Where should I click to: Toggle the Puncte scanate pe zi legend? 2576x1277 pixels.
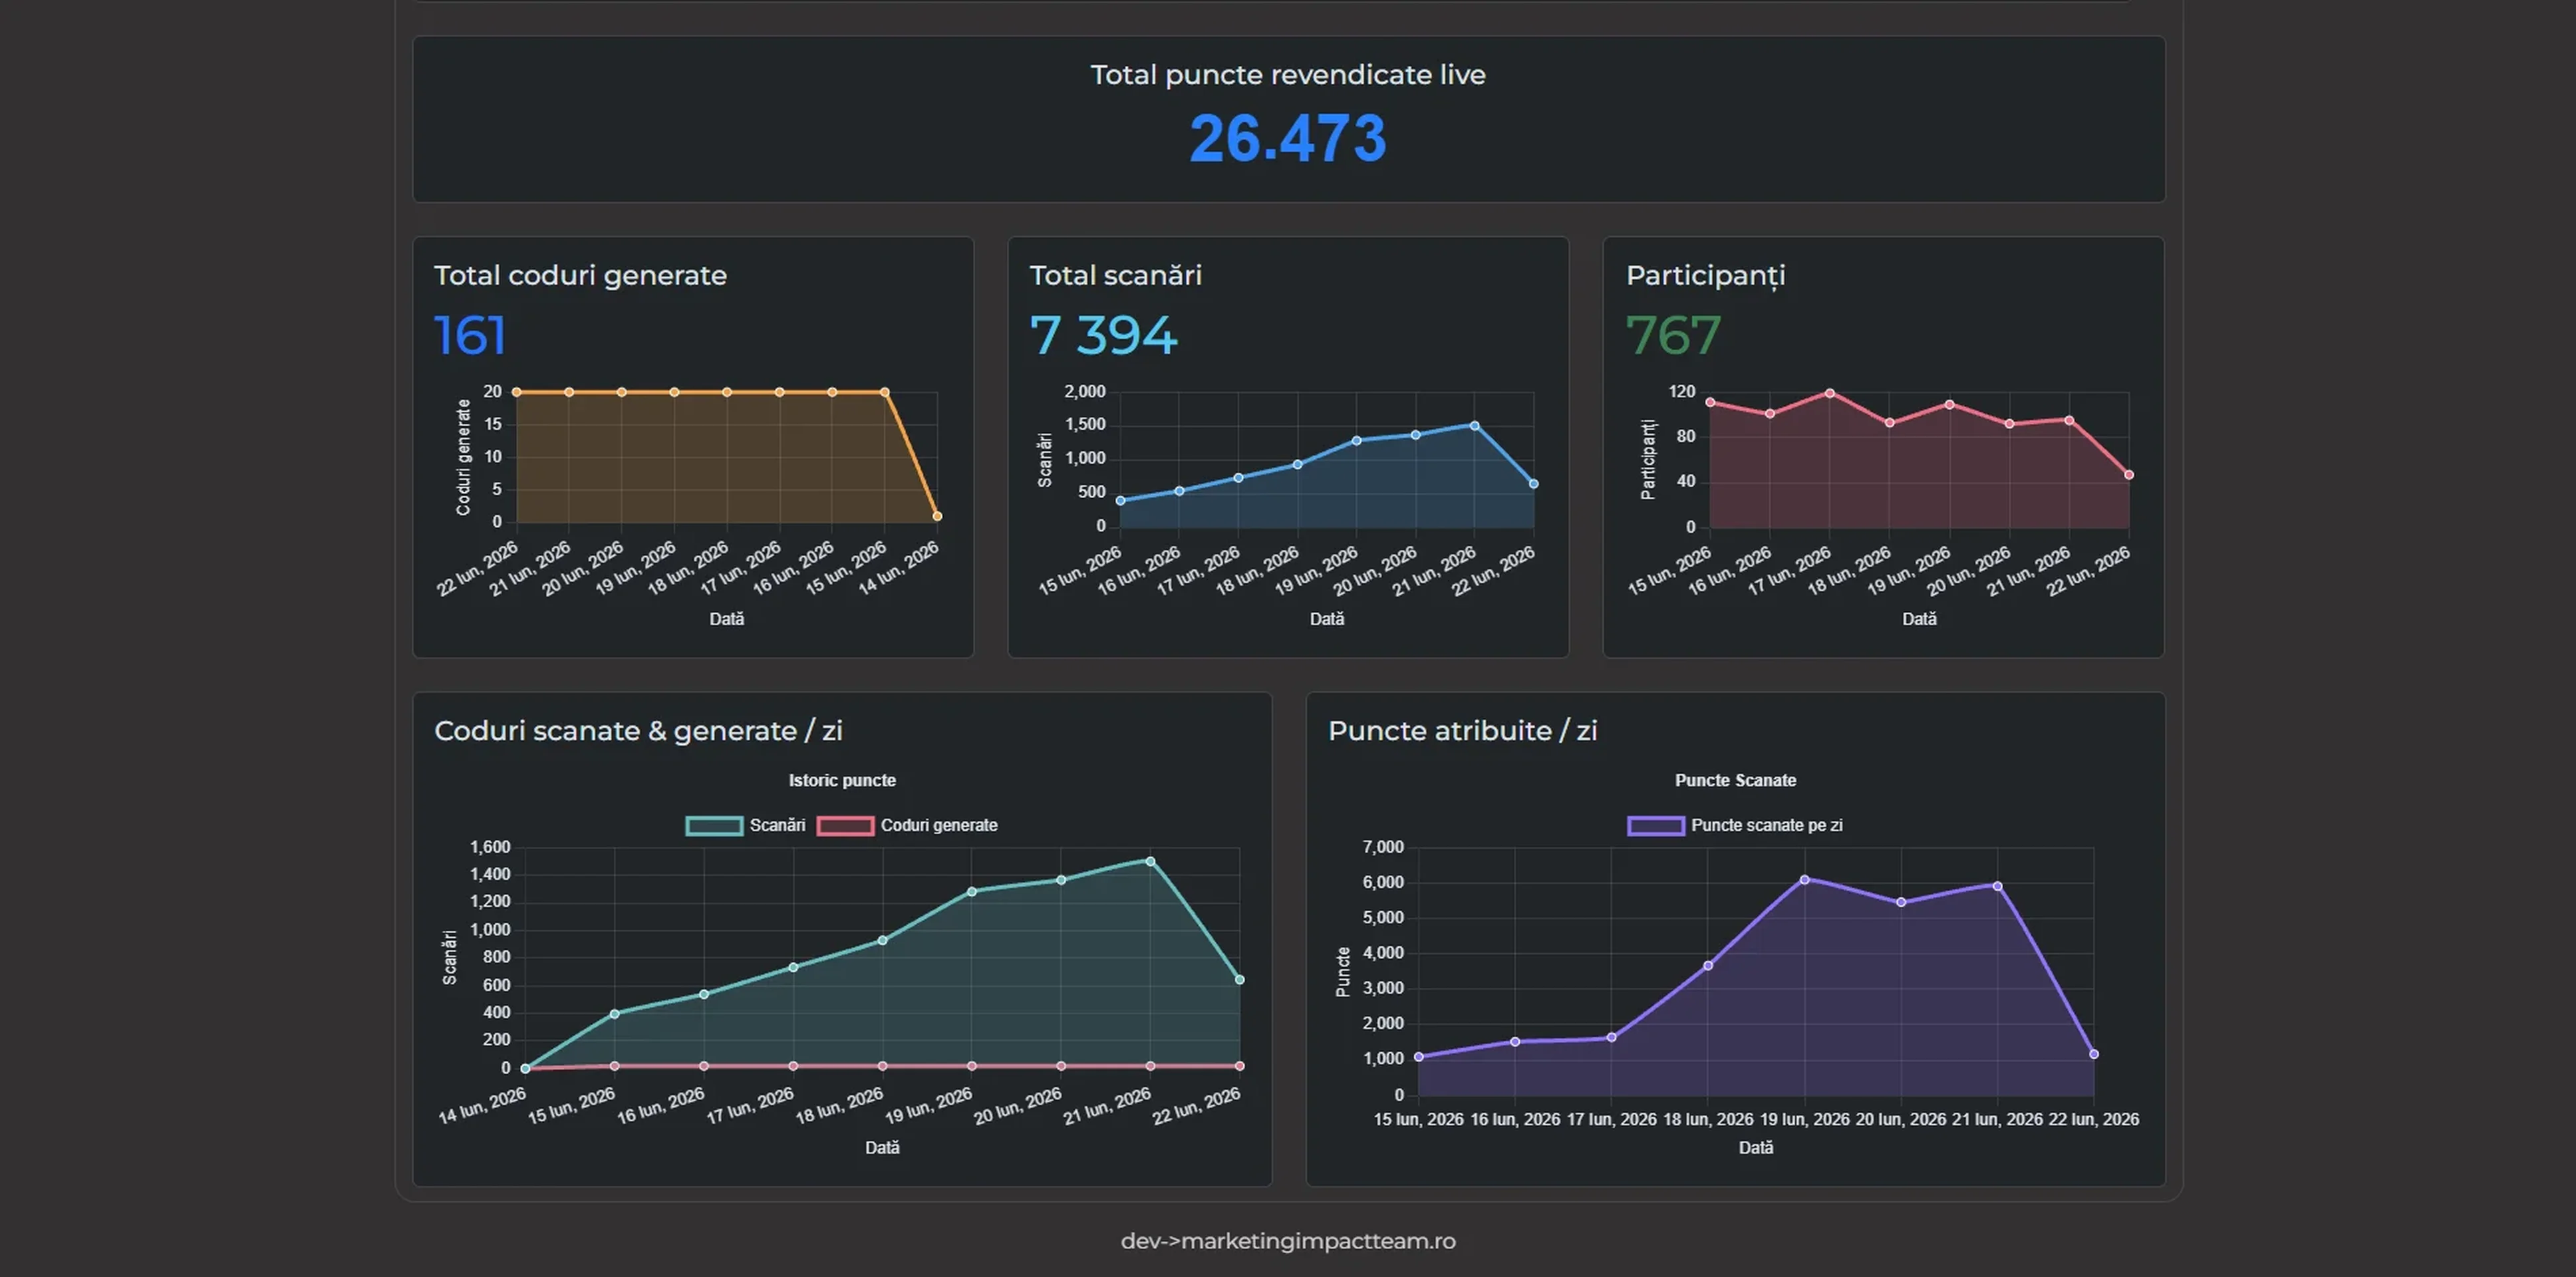click(x=1735, y=825)
